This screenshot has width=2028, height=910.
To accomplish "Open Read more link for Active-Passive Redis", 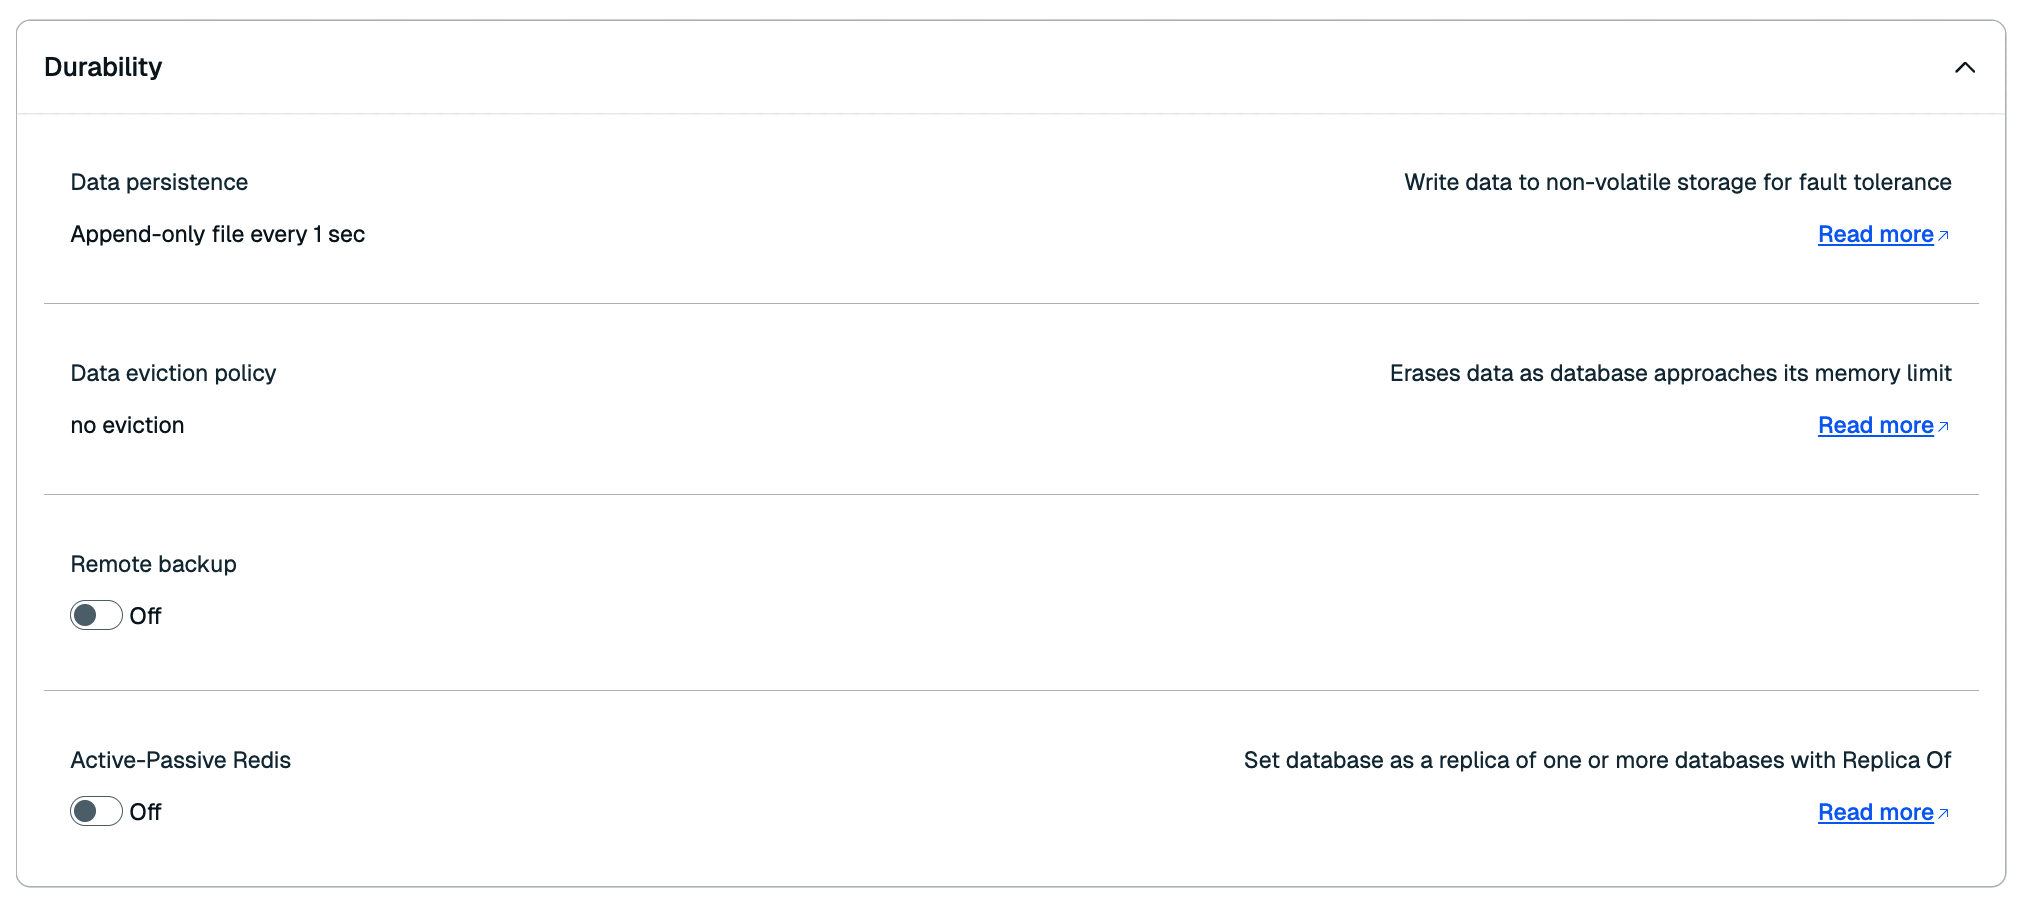I will pyautogui.click(x=1875, y=813).
